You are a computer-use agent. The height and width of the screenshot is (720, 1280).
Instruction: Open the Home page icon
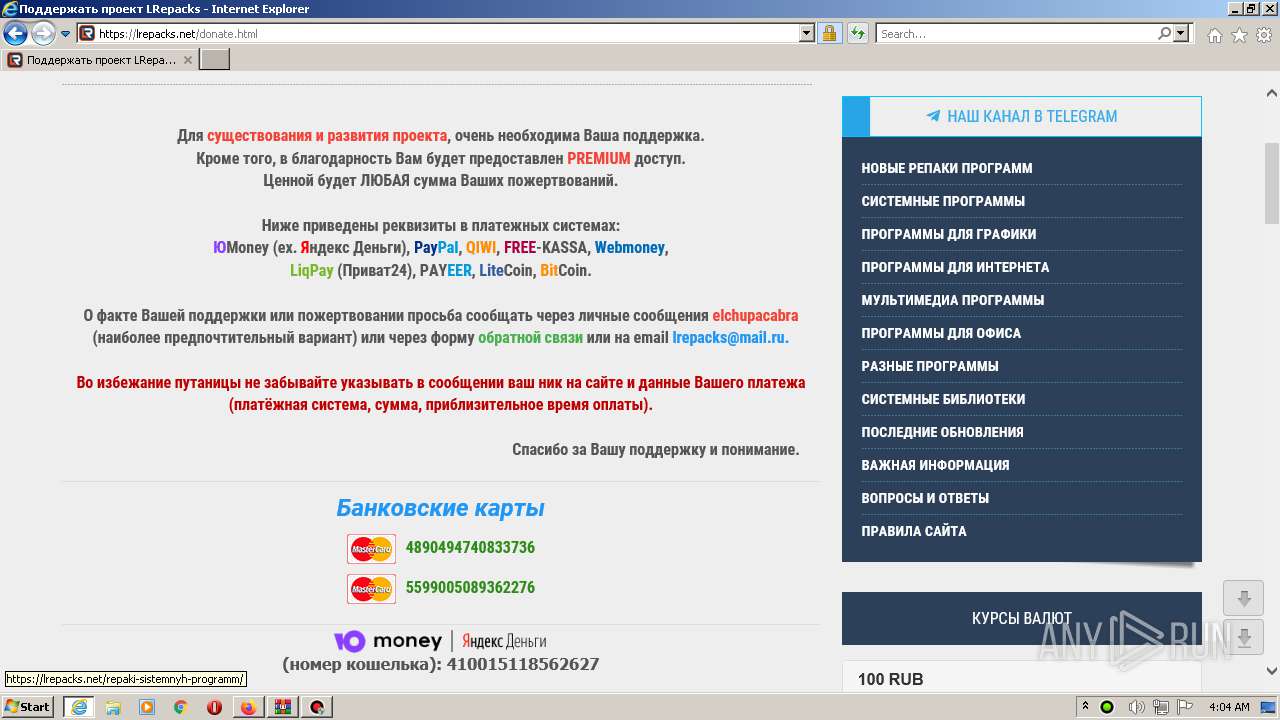(1214, 35)
